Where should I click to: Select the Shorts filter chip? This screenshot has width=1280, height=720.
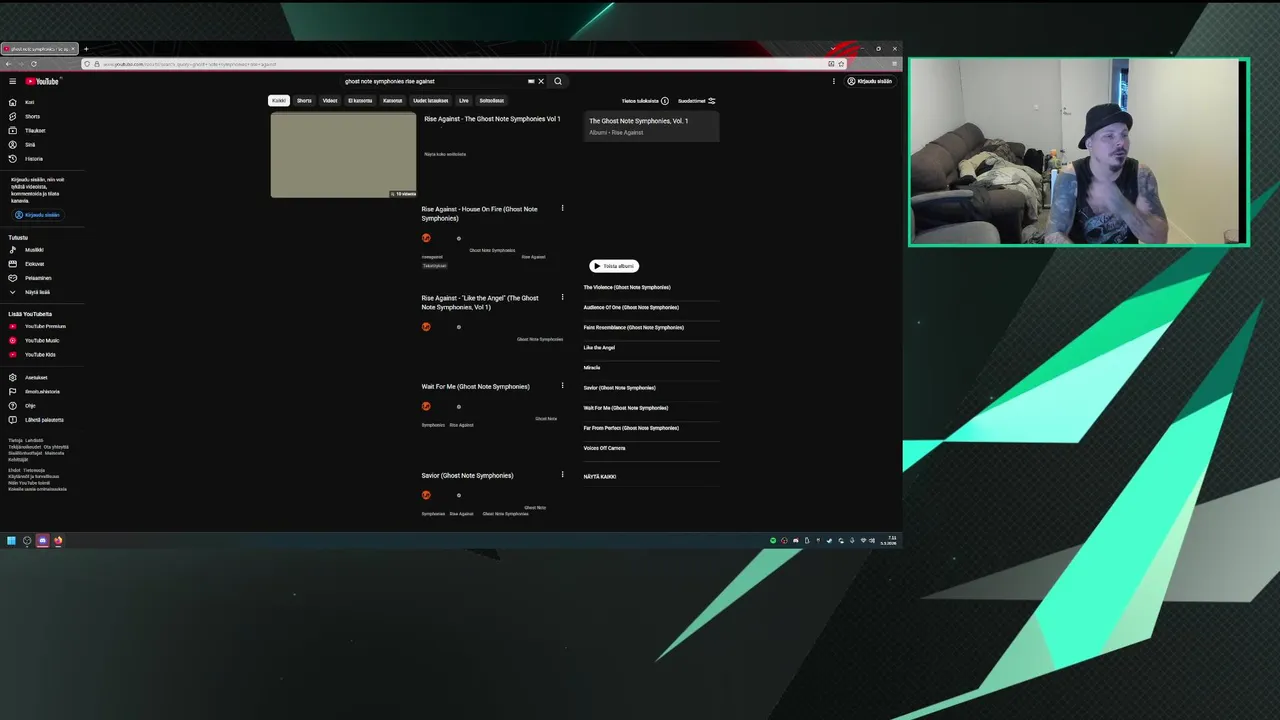304,100
